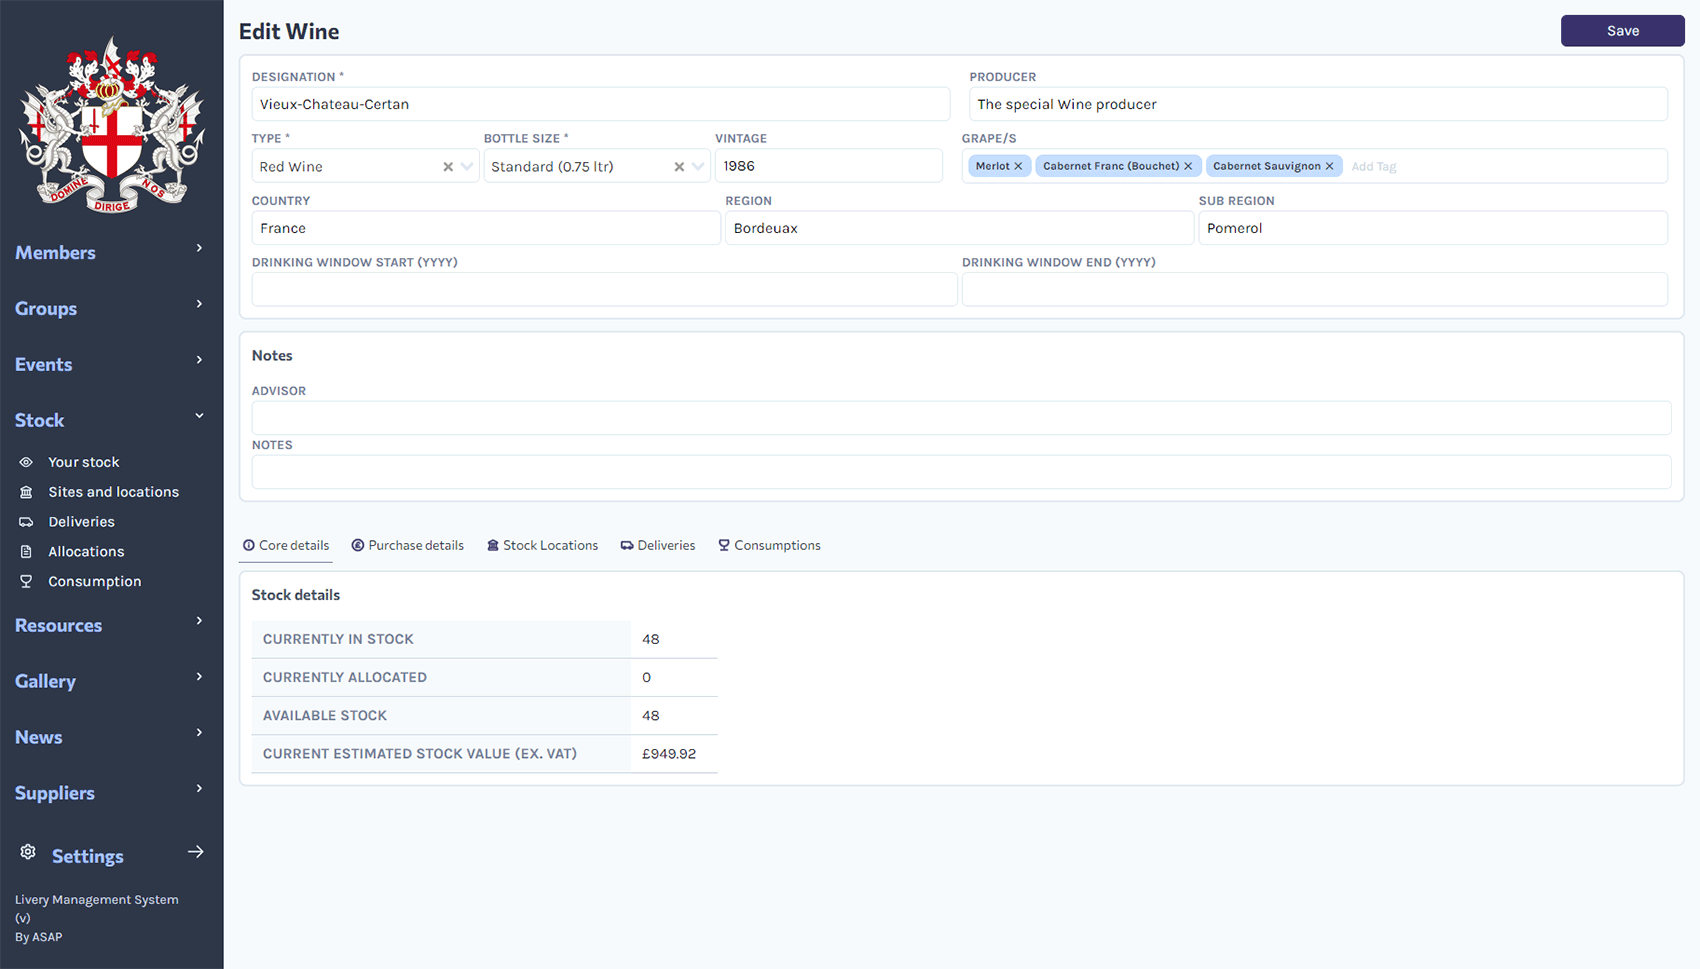This screenshot has height=969, width=1700.
Task: Expand the News menu in sidebar
Action: [198, 733]
